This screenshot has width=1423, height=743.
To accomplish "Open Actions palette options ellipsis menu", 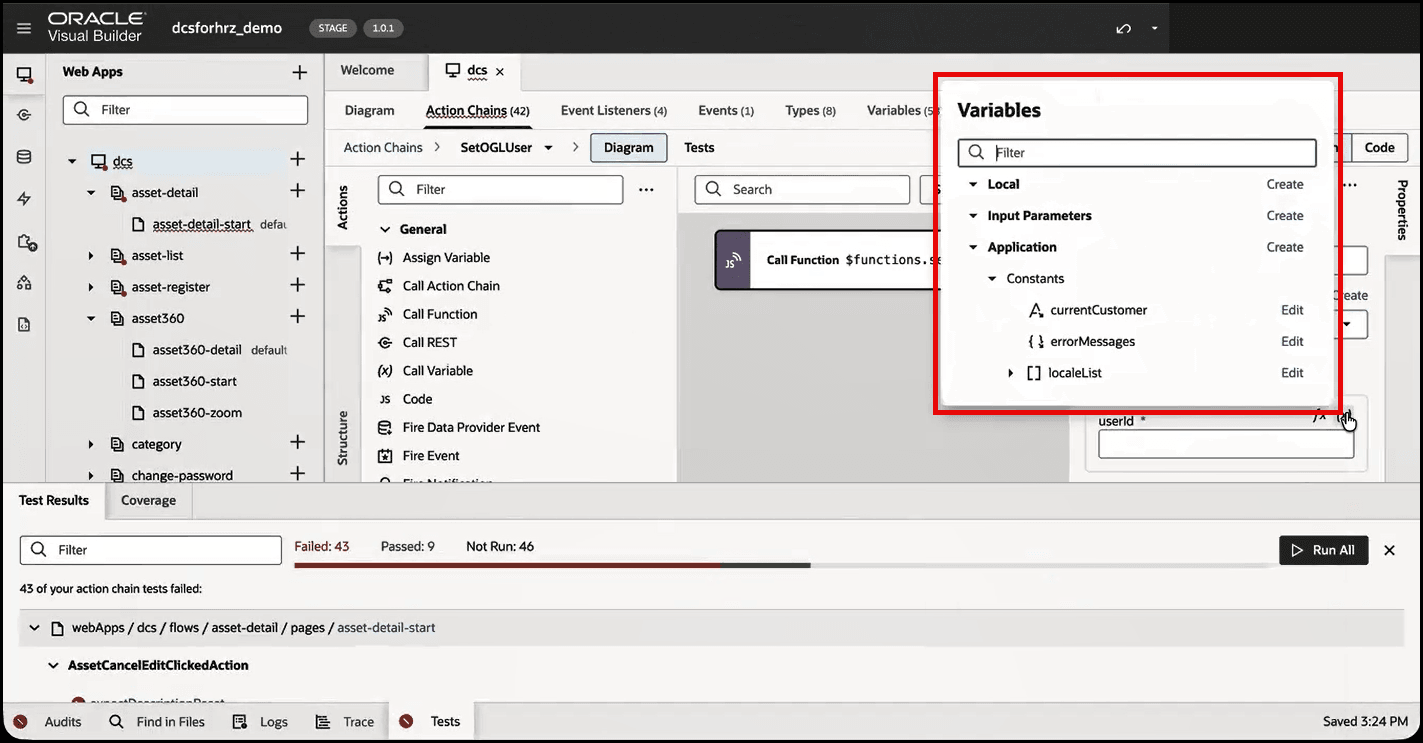I will tap(646, 189).
